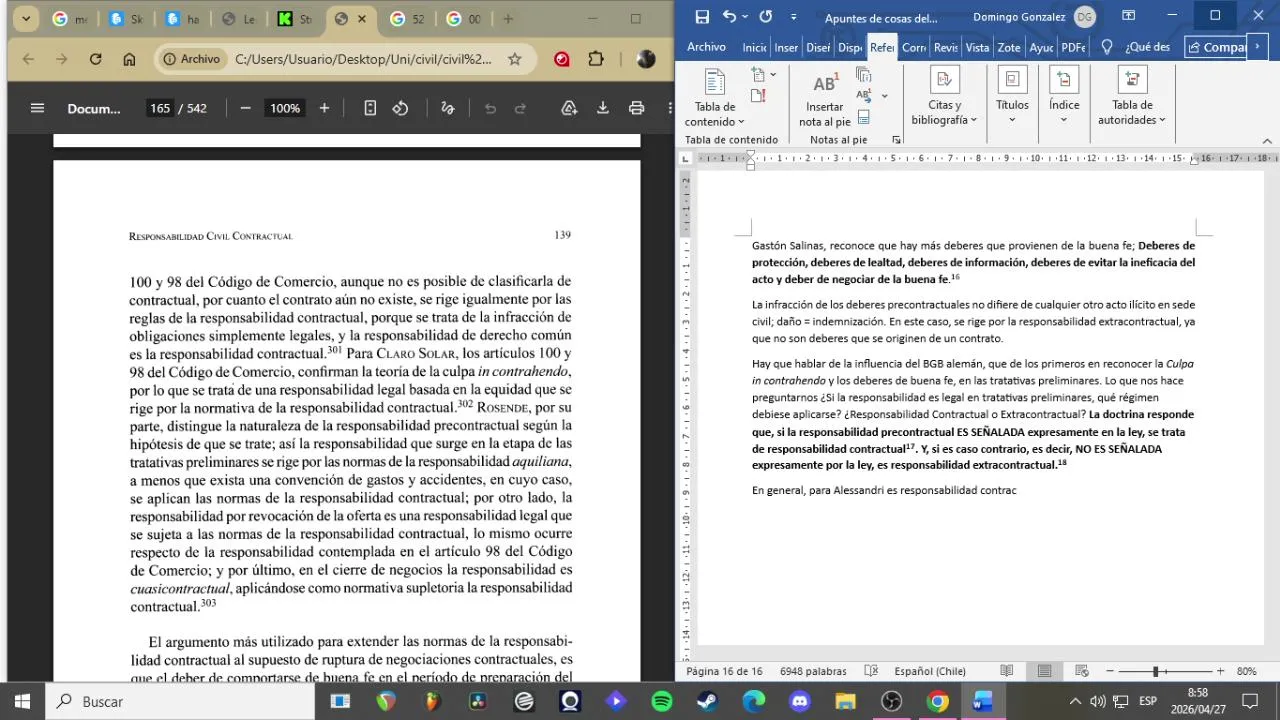Open the Chrome profile avatar
Image resolution: width=1280 pixels, height=720 pixels.
click(x=646, y=59)
